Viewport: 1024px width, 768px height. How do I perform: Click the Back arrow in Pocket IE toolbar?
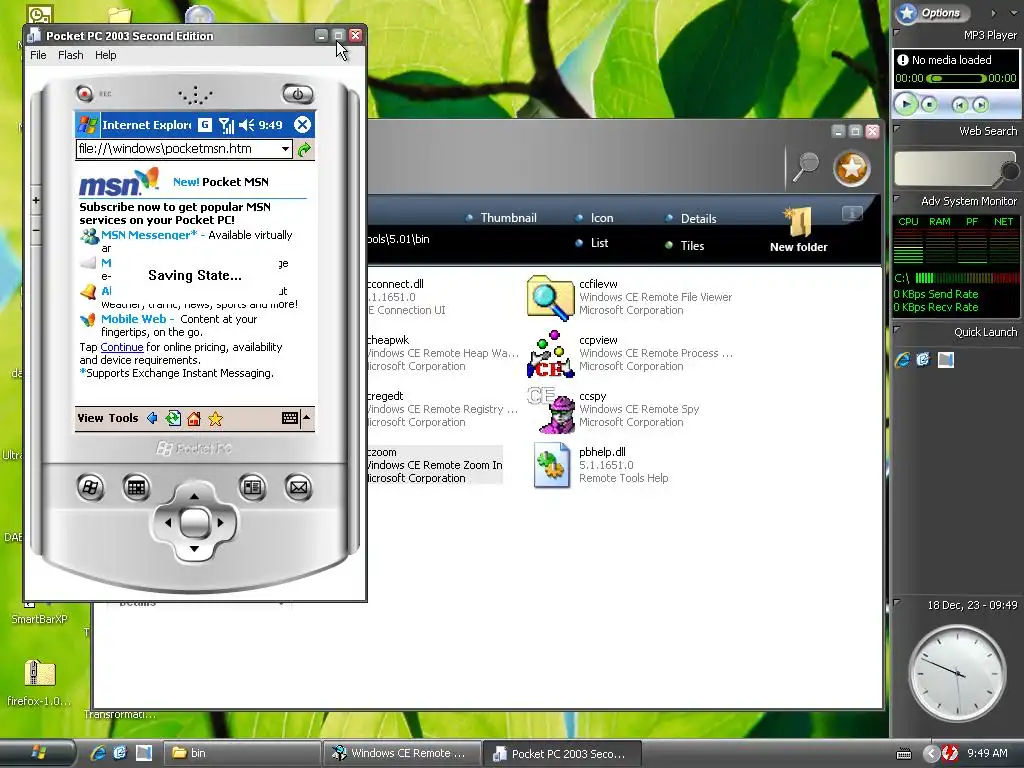tap(152, 418)
